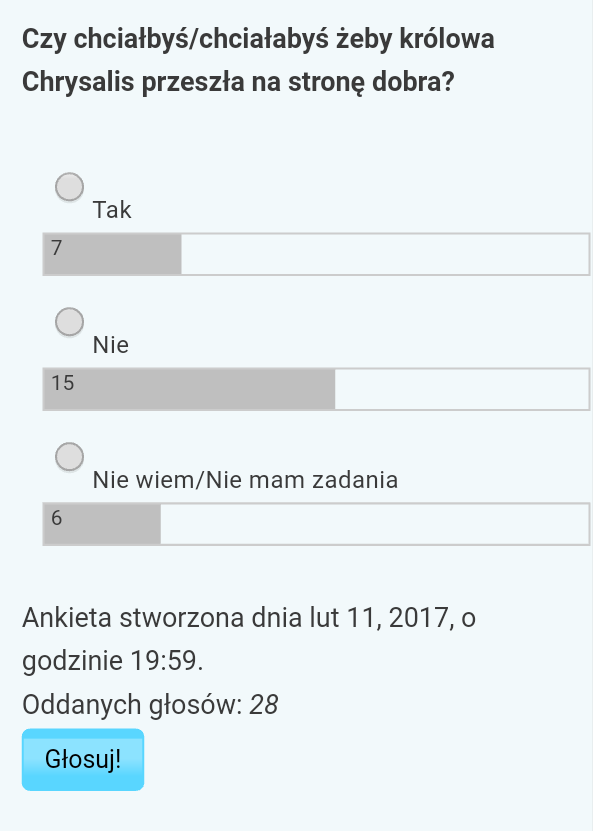The height and width of the screenshot is (831, 593).
Task: Click the "Głosuj!" vote button
Action: pos(83,759)
